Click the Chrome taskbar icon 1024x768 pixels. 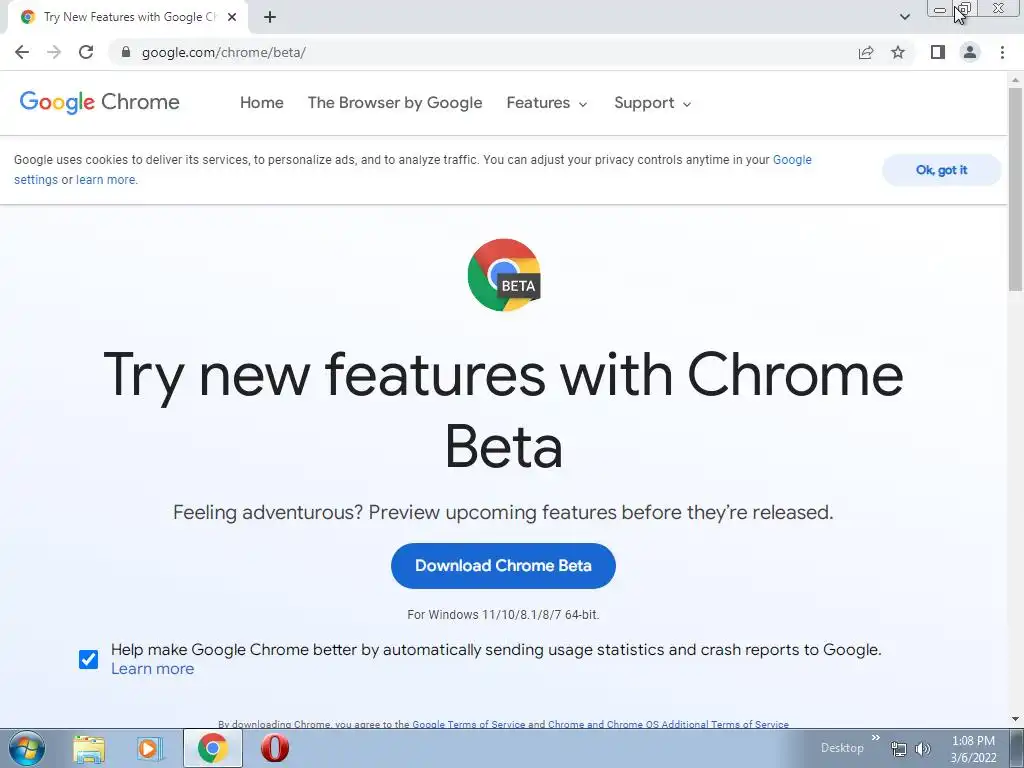point(212,748)
